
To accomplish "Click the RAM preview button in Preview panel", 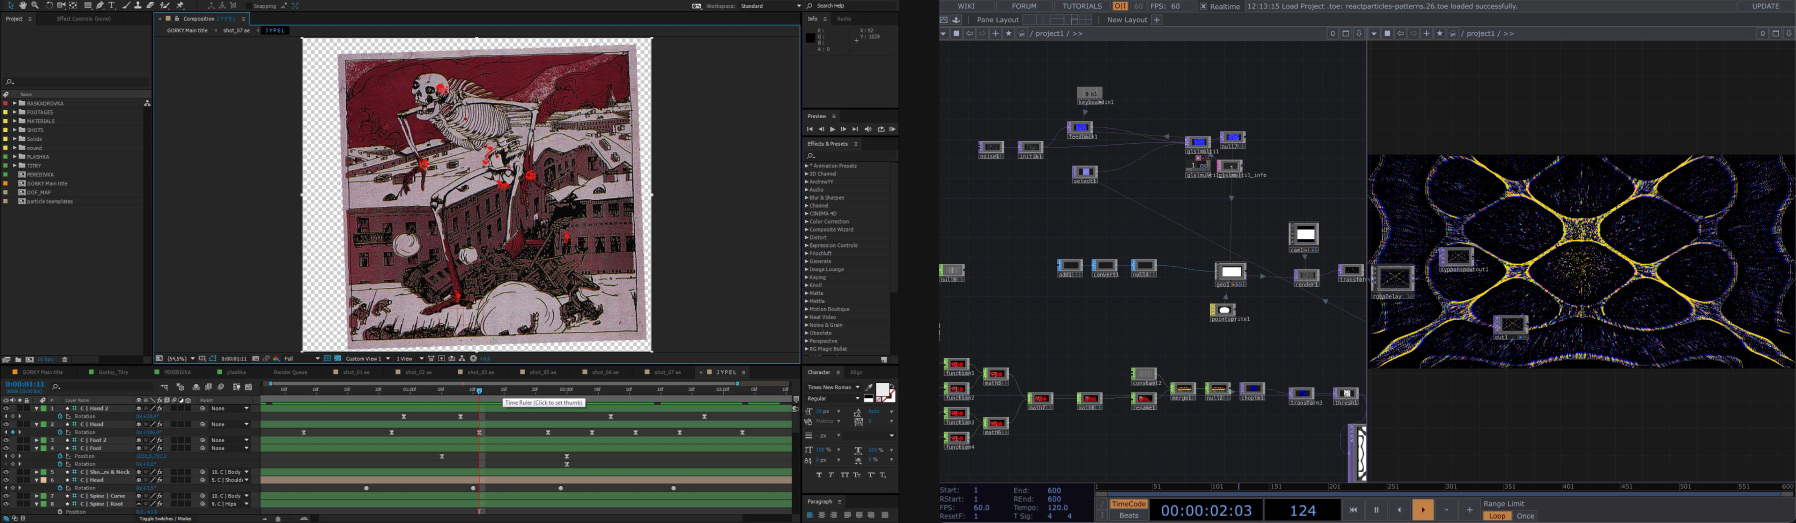I will [x=892, y=129].
